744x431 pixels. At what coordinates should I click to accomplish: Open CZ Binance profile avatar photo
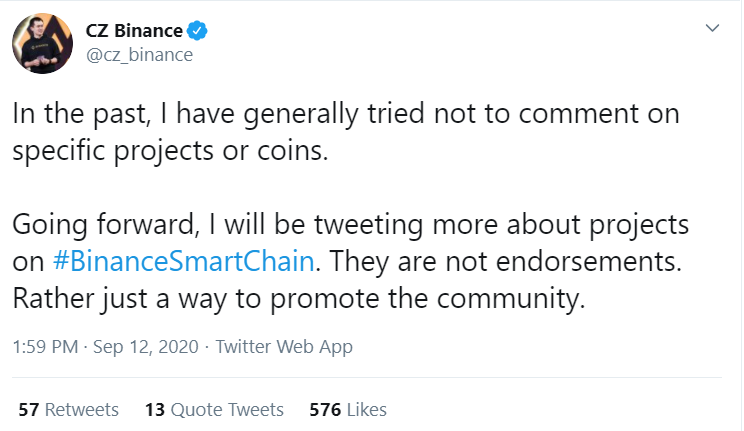click(43, 43)
